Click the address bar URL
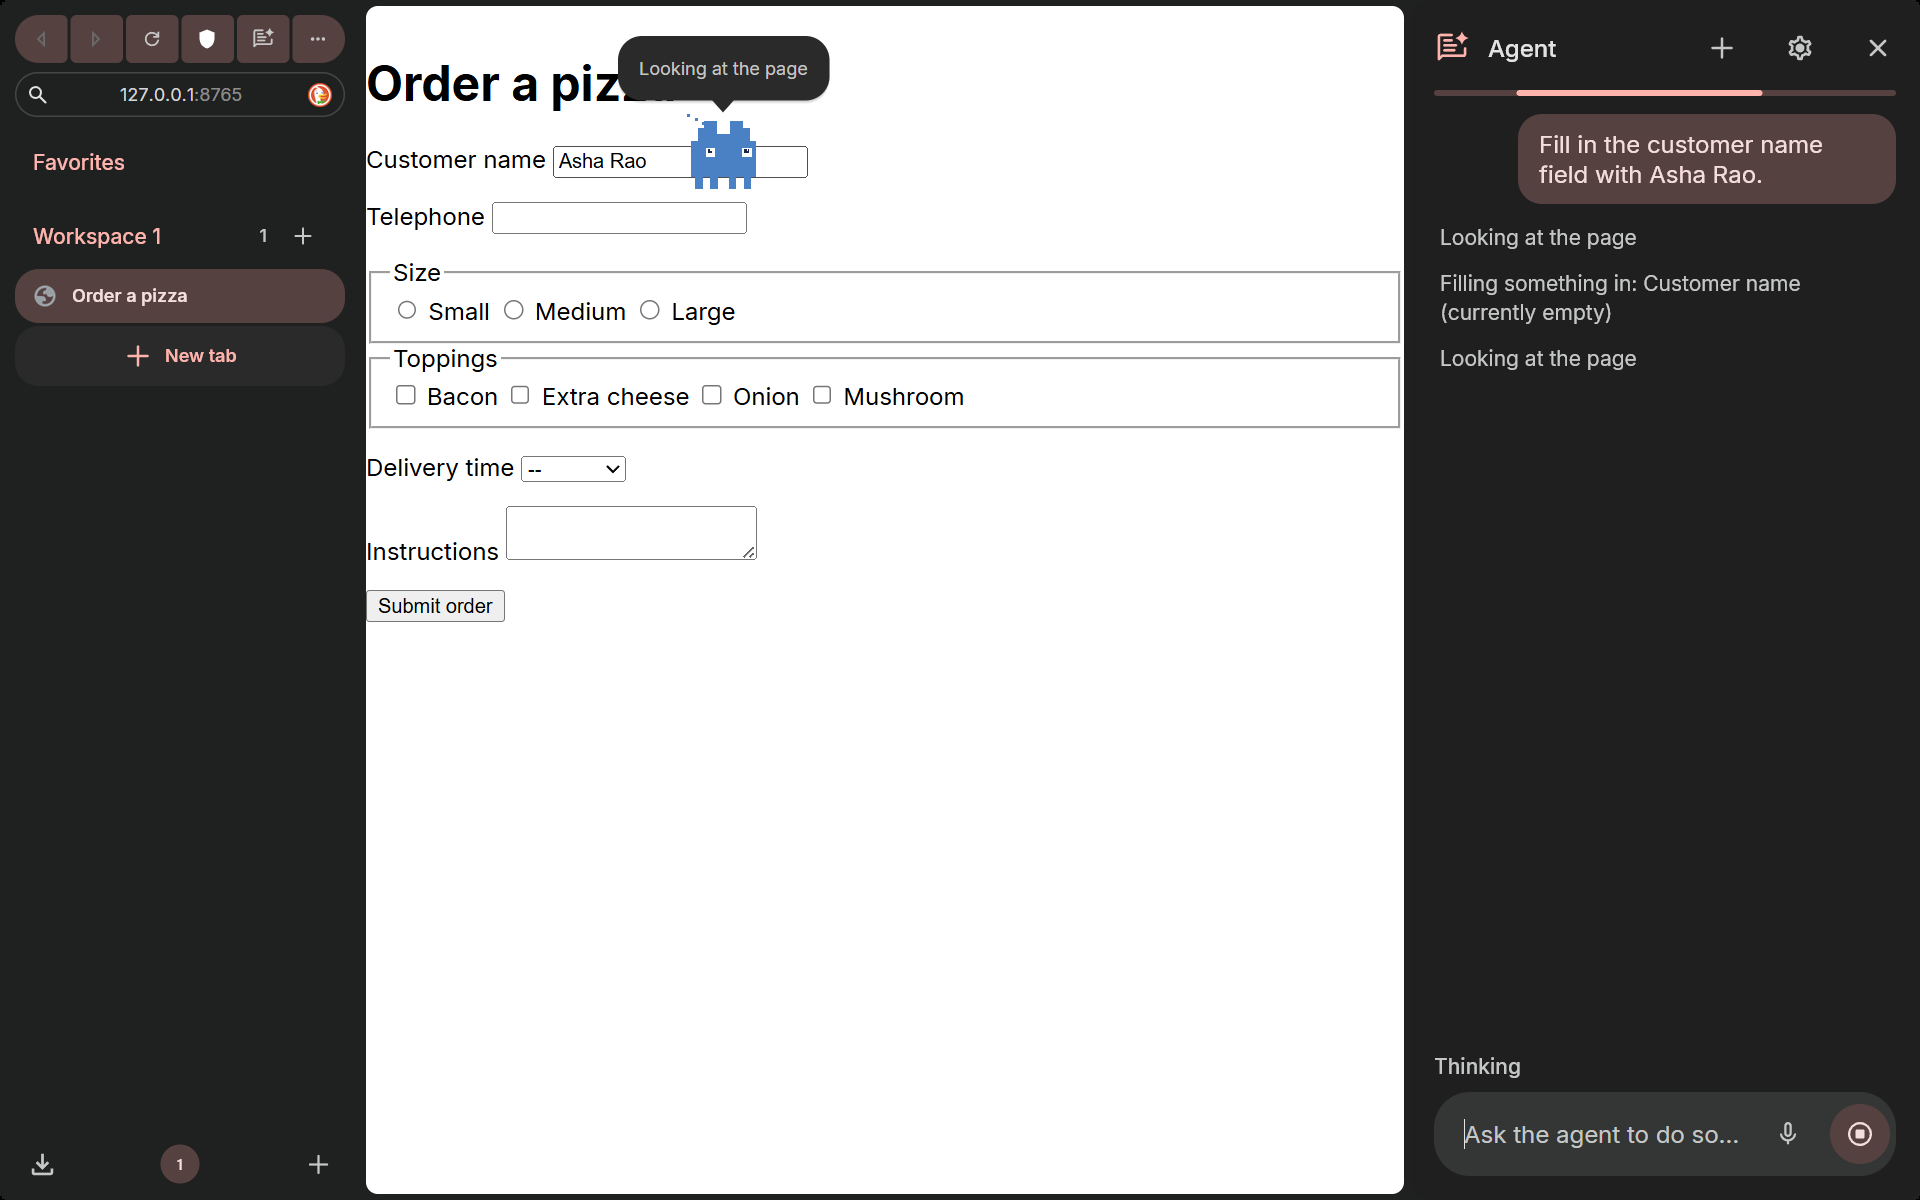 180,95
